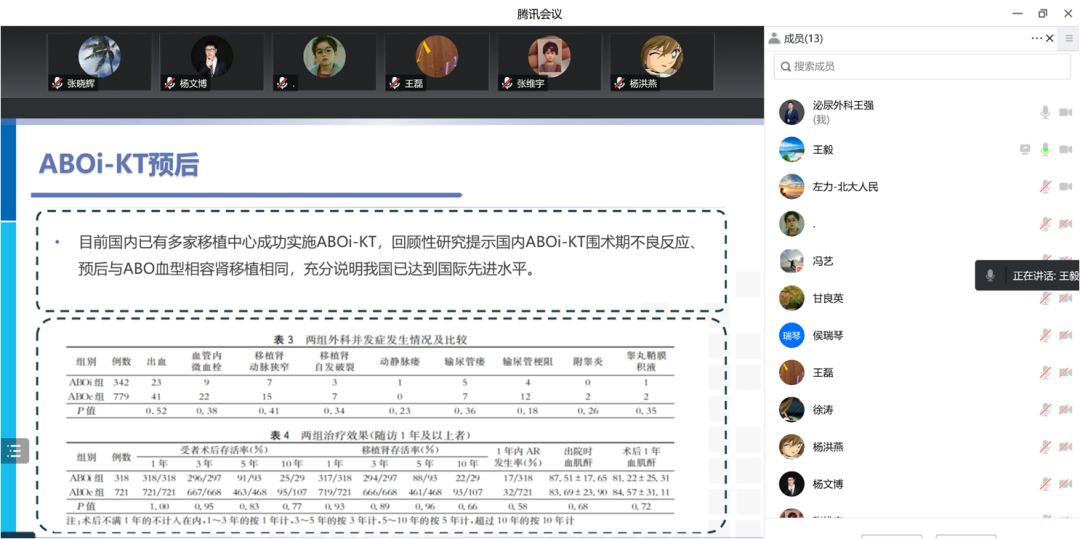Screen dimensions: 1080x539
Task: Toggle the sidebar menu icon at top right
Action: pos(1069,39)
